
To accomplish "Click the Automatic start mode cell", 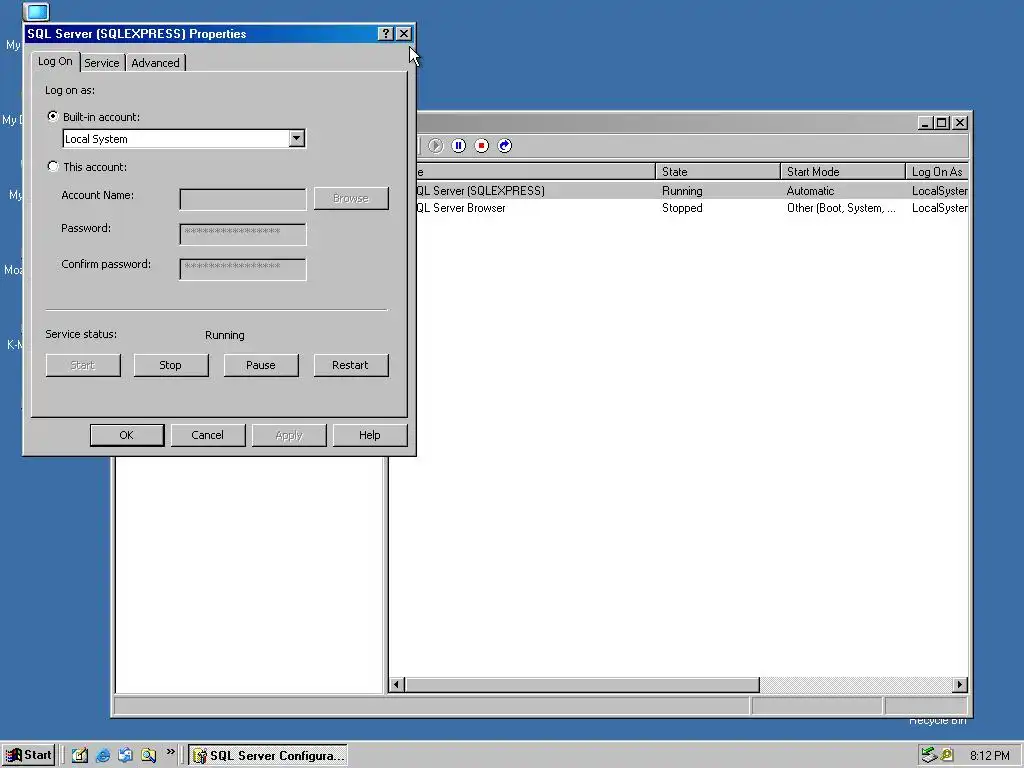I will (x=810, y=191).
